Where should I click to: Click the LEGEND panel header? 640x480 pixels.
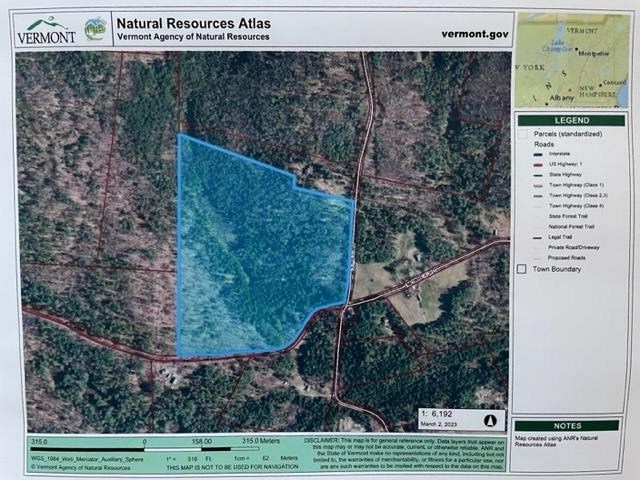pyautogui.click(x=565, y=118)
